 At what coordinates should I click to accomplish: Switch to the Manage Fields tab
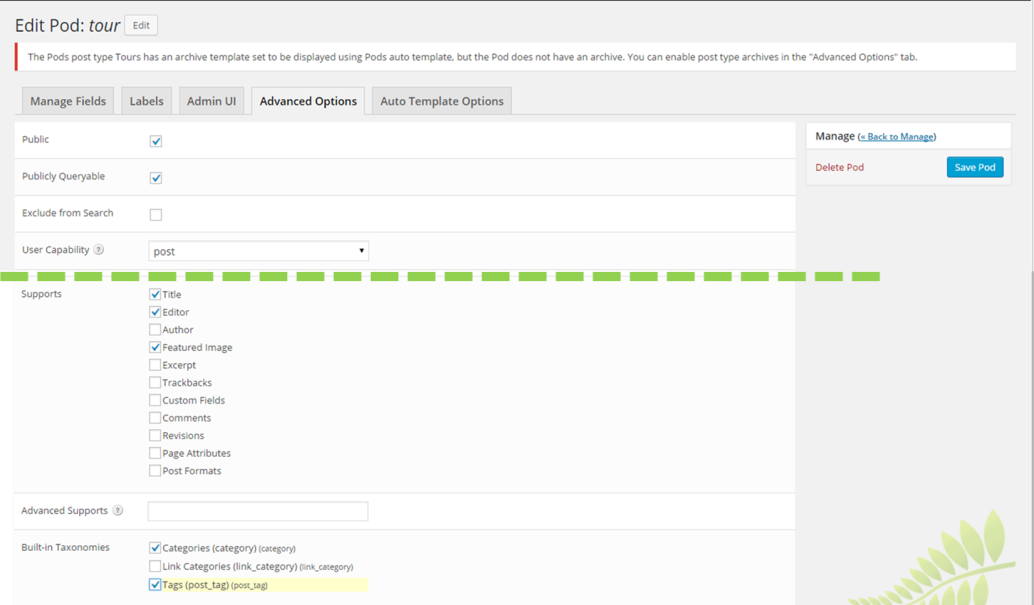(68, 101)
